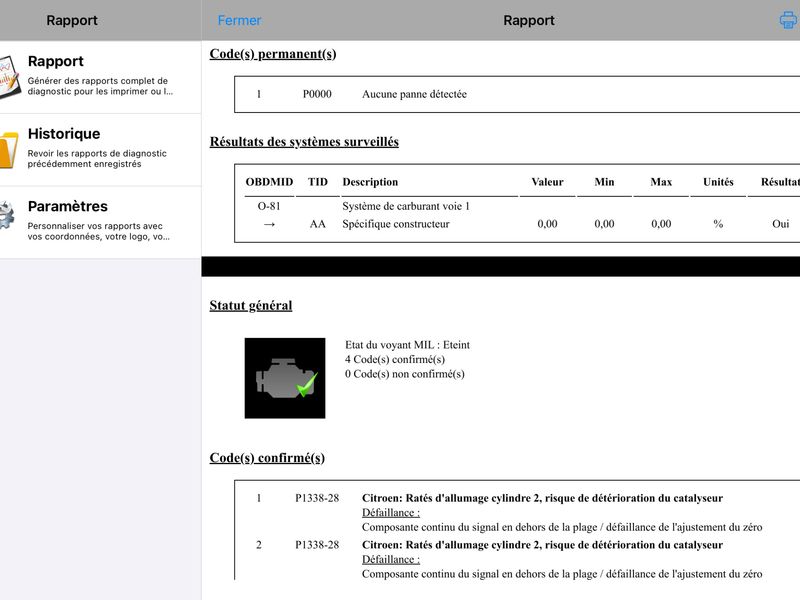Click the Résultats des systèmes surveillés heading
The width and height of the screenshot is (800, 600).
click(304, 142)
